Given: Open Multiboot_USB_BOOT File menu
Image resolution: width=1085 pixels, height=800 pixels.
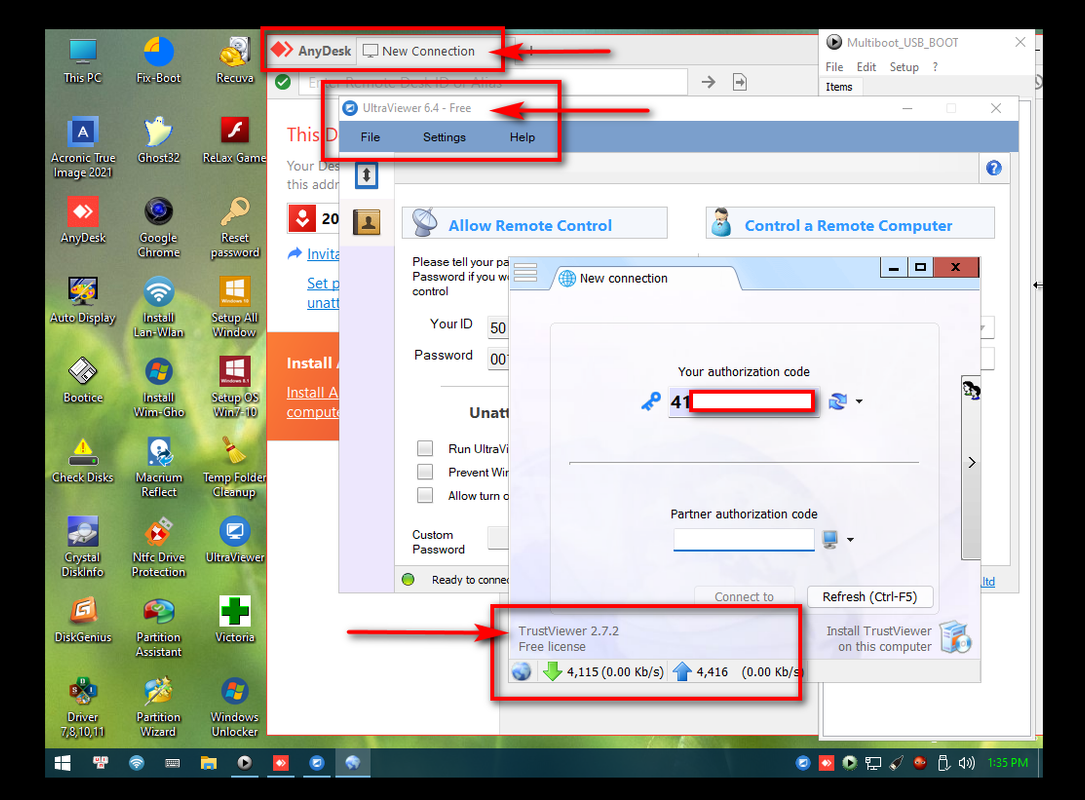Looking at the screenshot, I should (834, 67).
